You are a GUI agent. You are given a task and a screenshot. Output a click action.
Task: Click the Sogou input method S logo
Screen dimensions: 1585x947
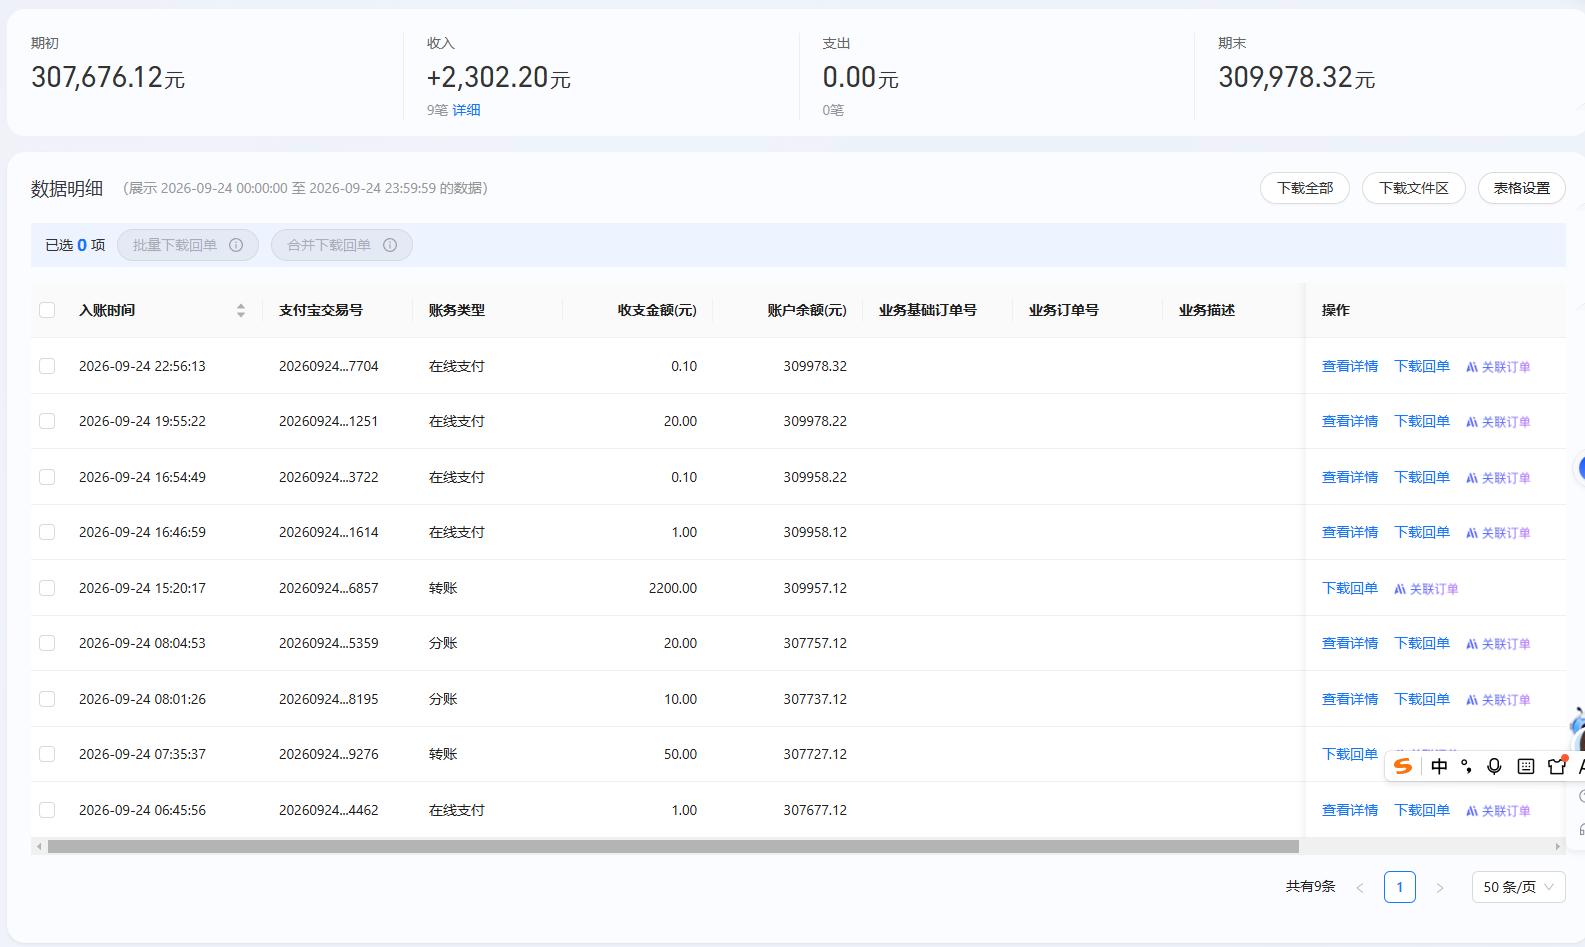coord(1403,766)
